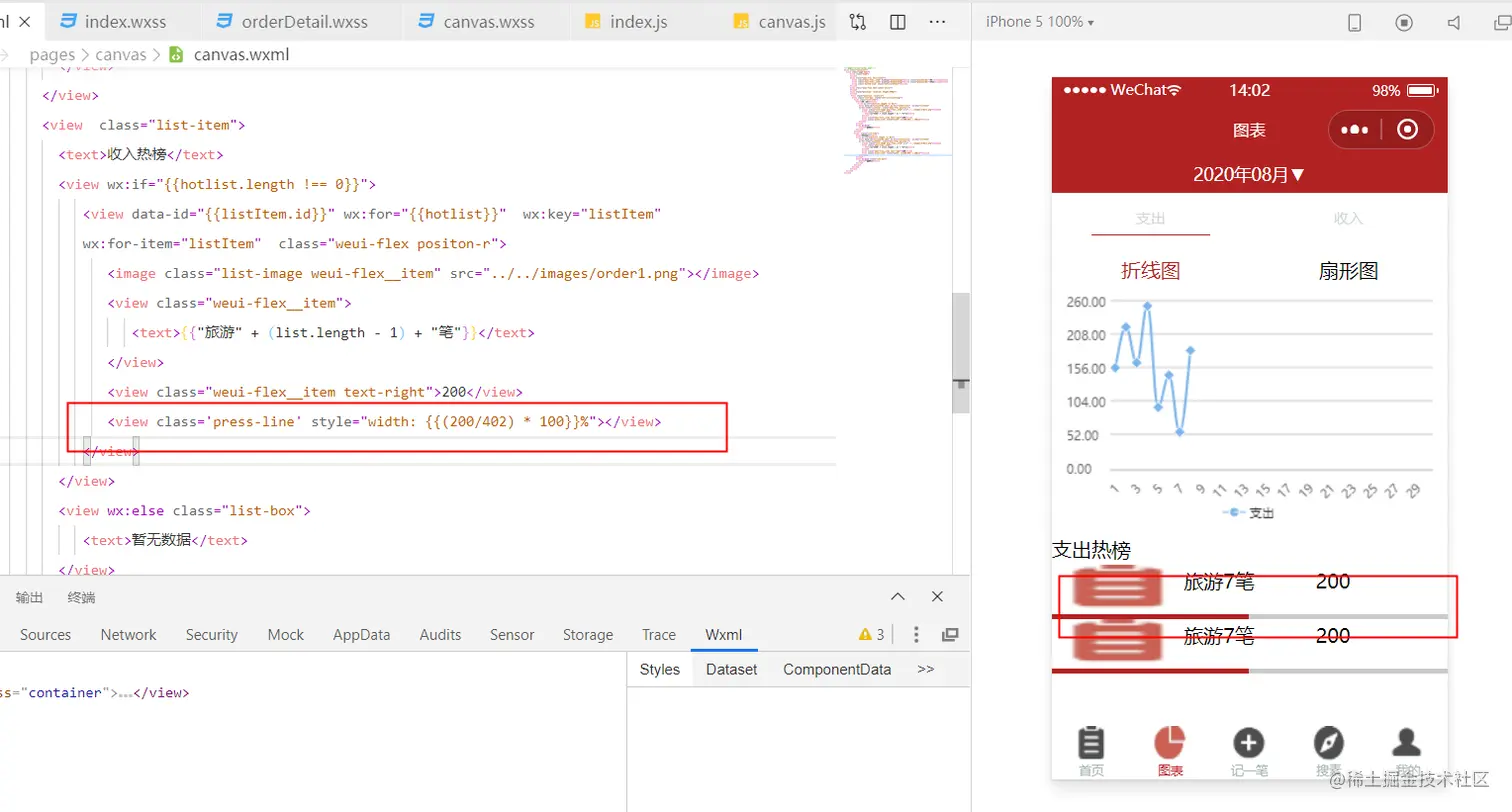Open the Security DevTools tab

coord(211,635)
